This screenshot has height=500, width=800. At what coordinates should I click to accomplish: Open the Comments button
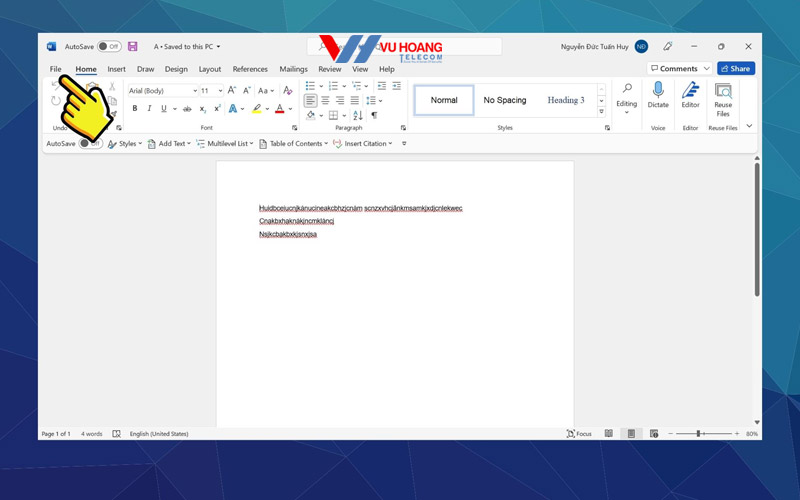679,69
